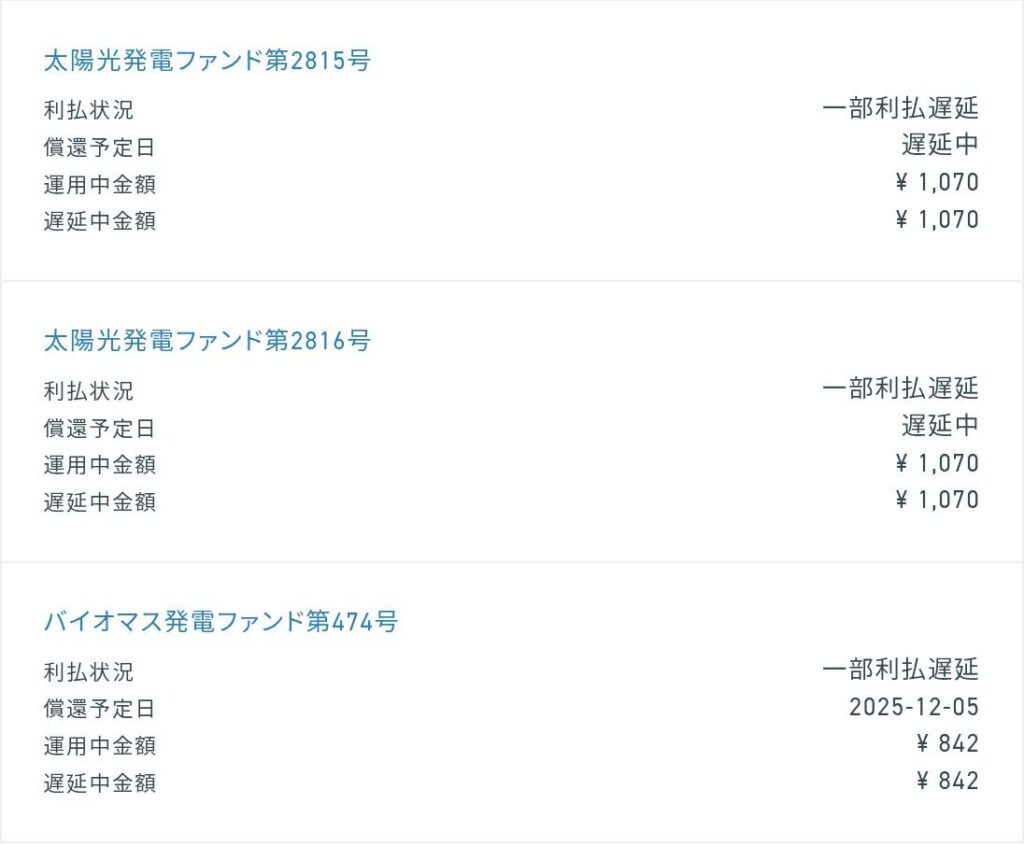Screen dimensions: 1024x846
Task: Click 償還予定日 label in fund 第2816号 card
Action: pos(100,429)
